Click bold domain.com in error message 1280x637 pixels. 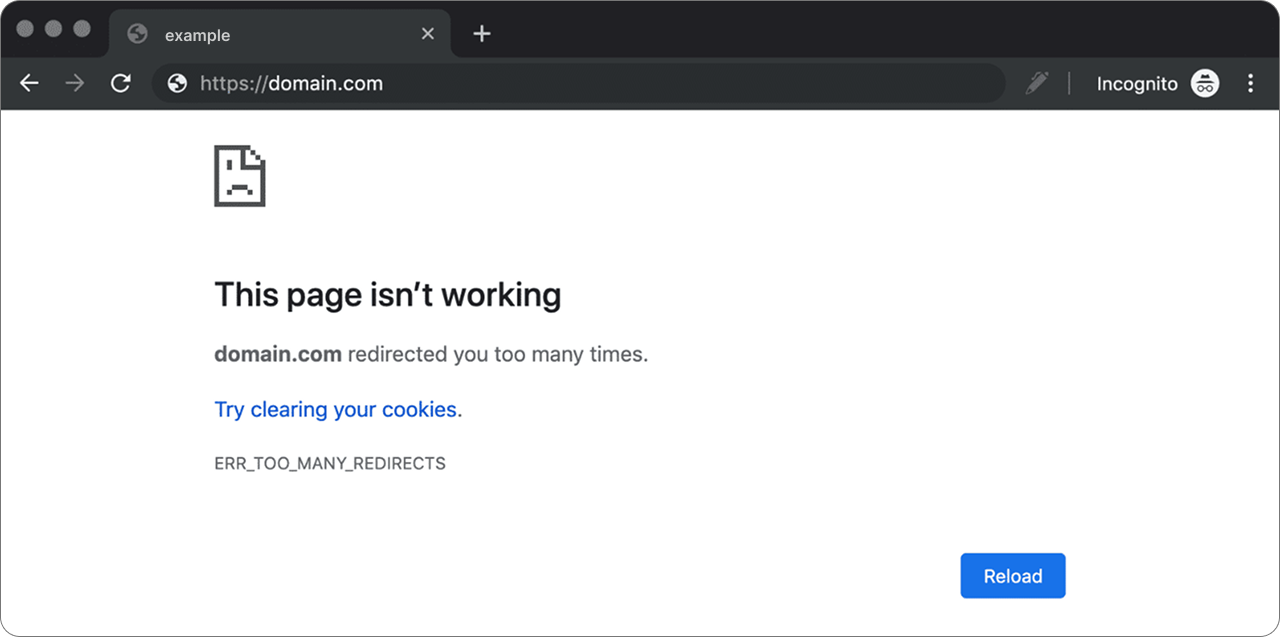(x=278, y=354)
